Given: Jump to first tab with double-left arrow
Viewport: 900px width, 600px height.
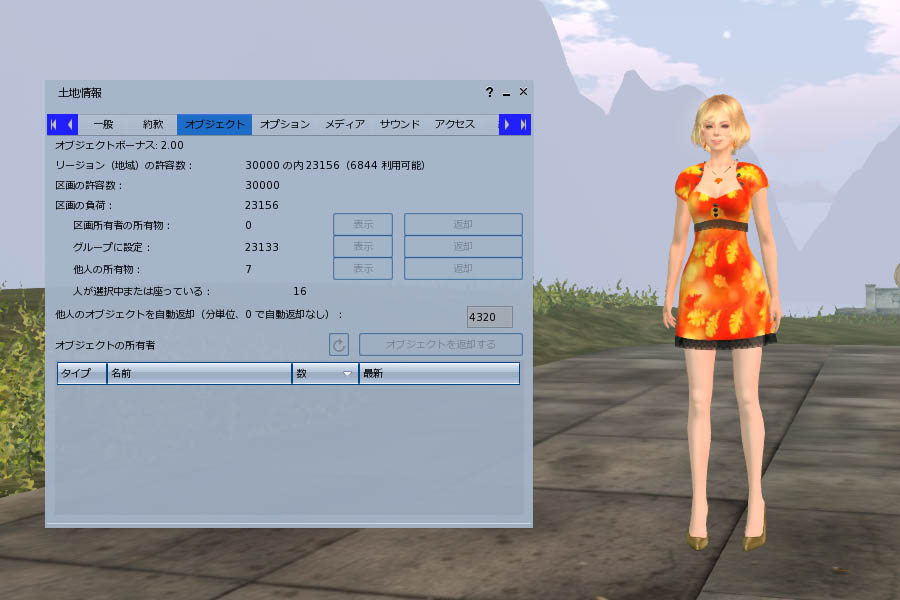Looking at the screenshot, I should coord(54,125).
